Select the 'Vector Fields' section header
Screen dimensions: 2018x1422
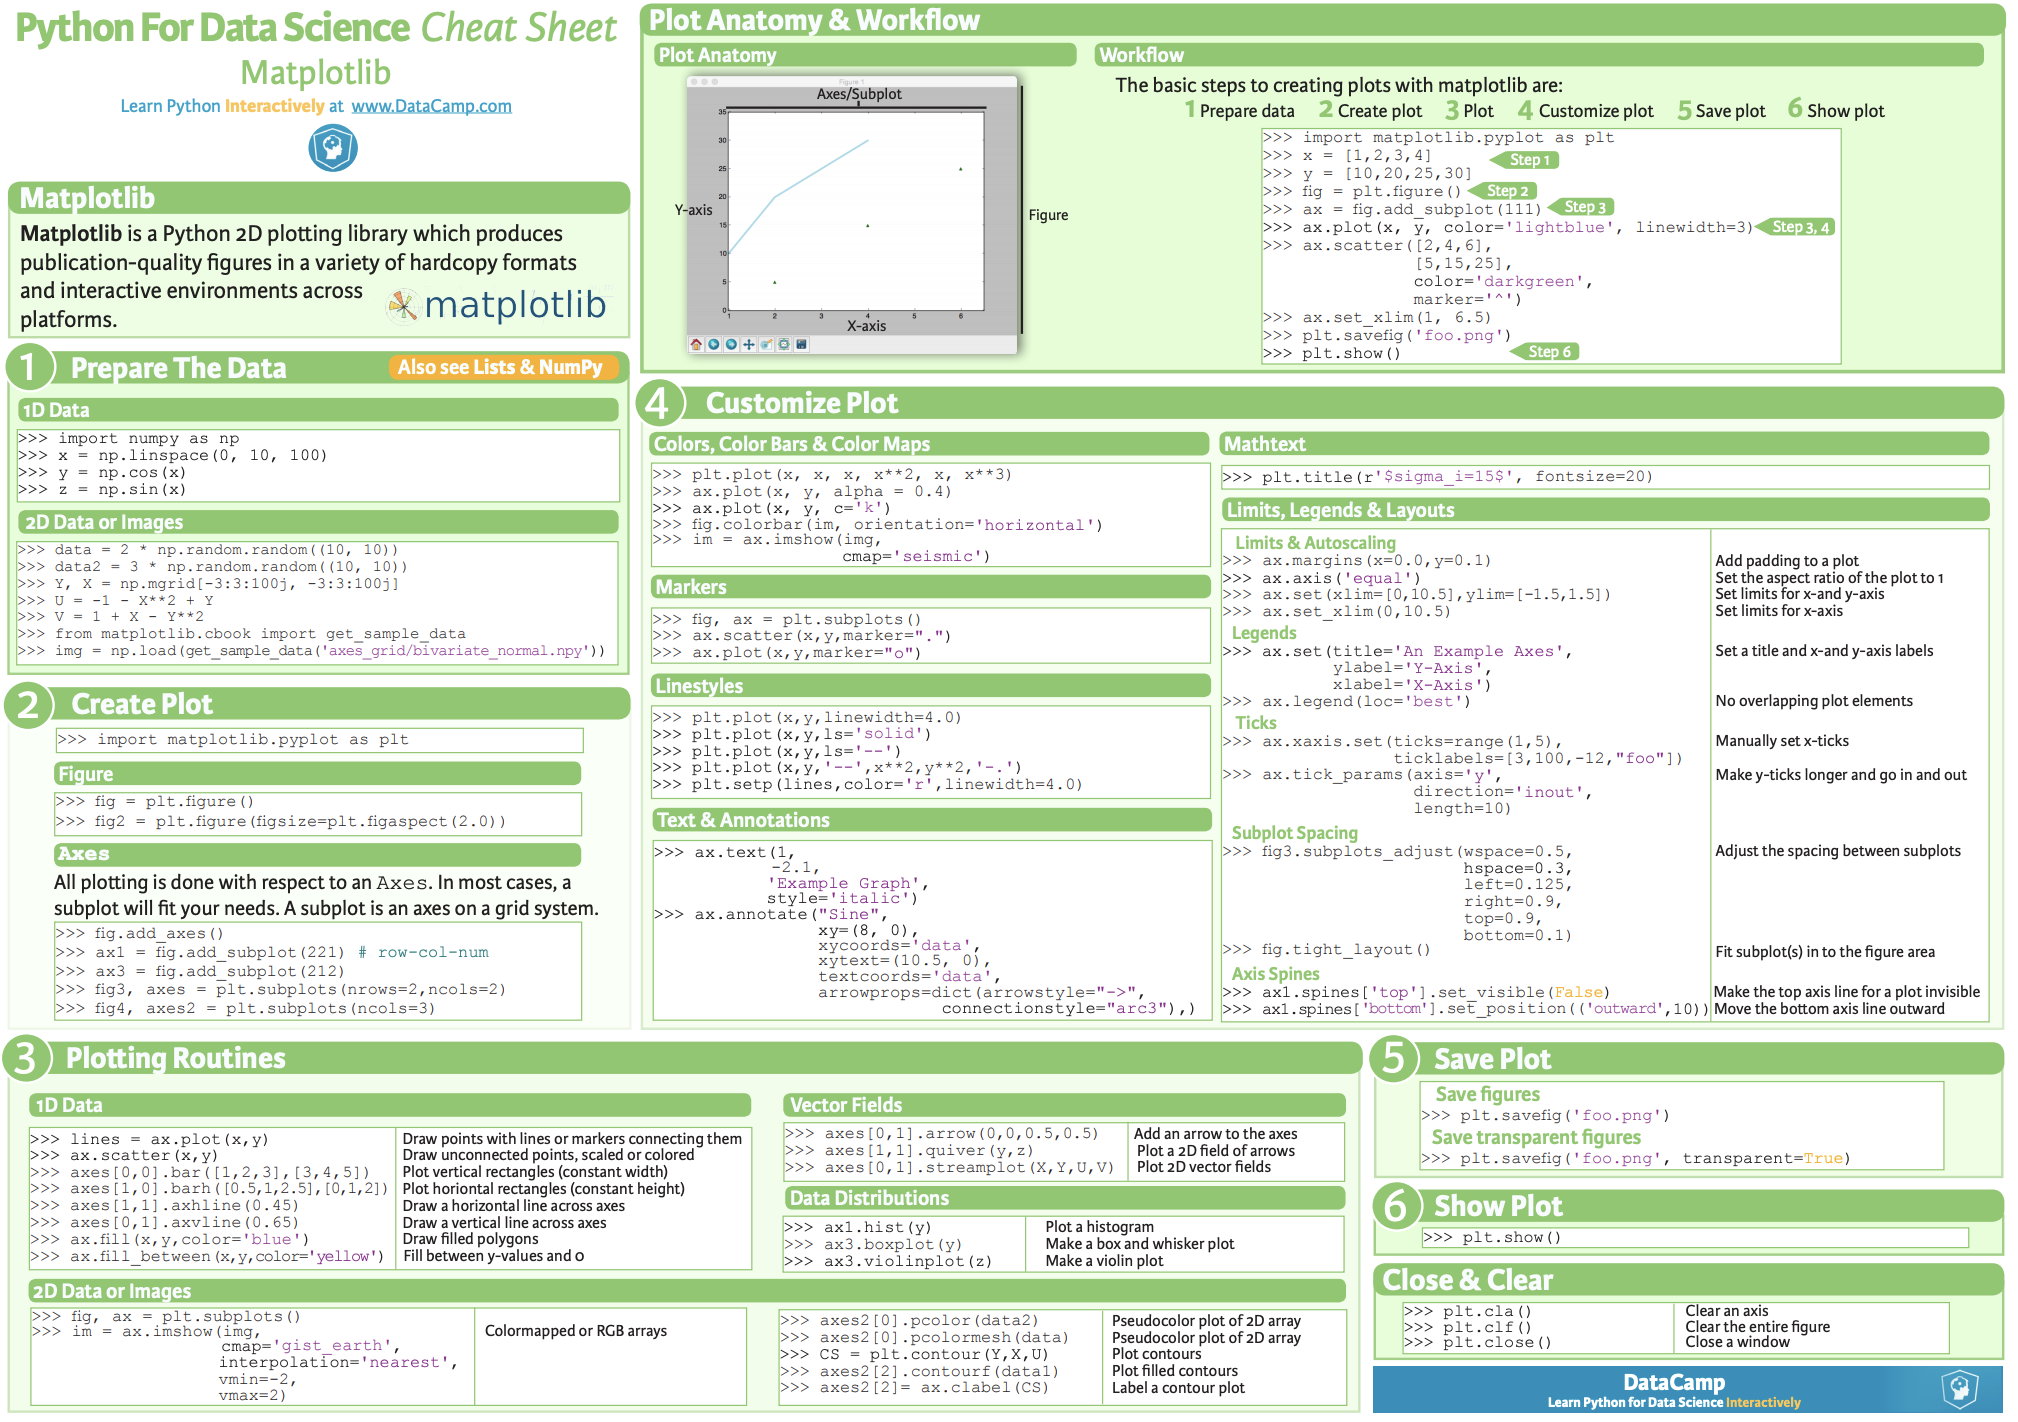click(x=1065, y=1105)
